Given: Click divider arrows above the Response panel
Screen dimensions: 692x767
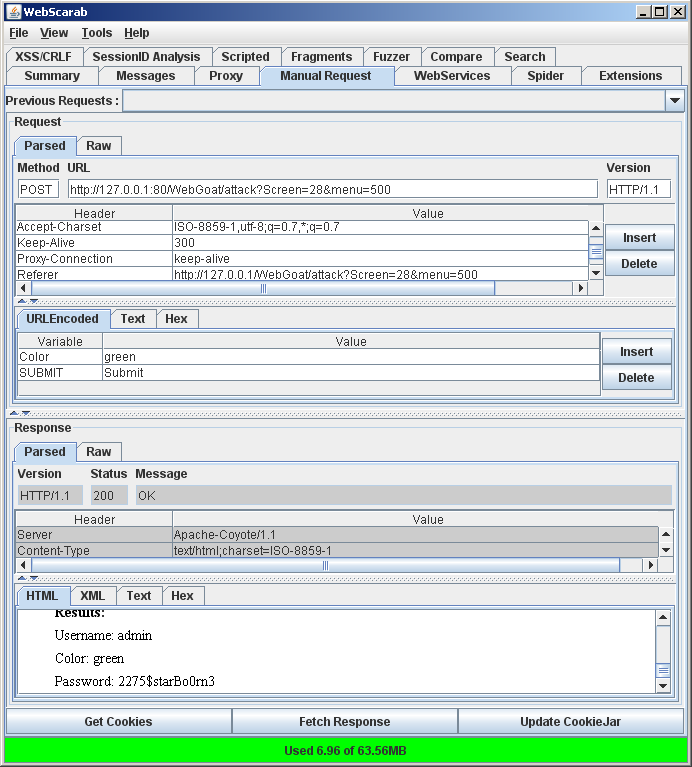Looking at the screenshot, I should pyautogui.click(x=19, y=412).
